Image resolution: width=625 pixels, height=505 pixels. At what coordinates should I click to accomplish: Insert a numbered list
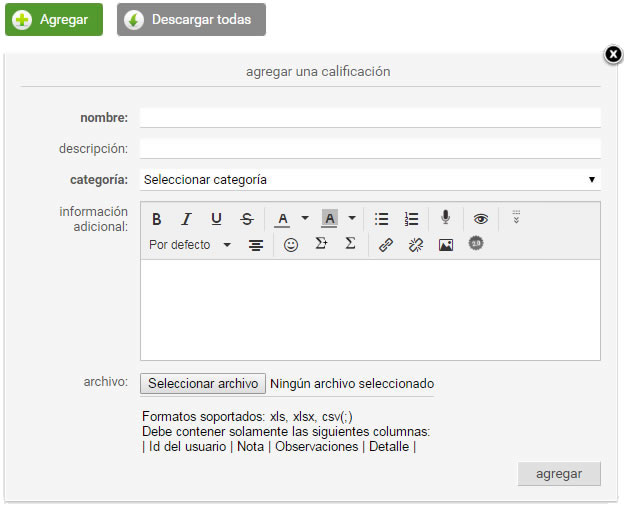point(411,219)
